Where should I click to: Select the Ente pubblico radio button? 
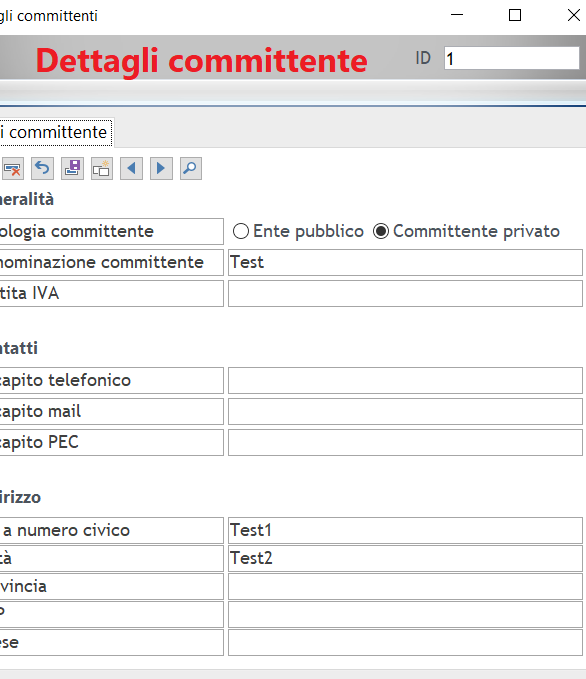point(241,231)
